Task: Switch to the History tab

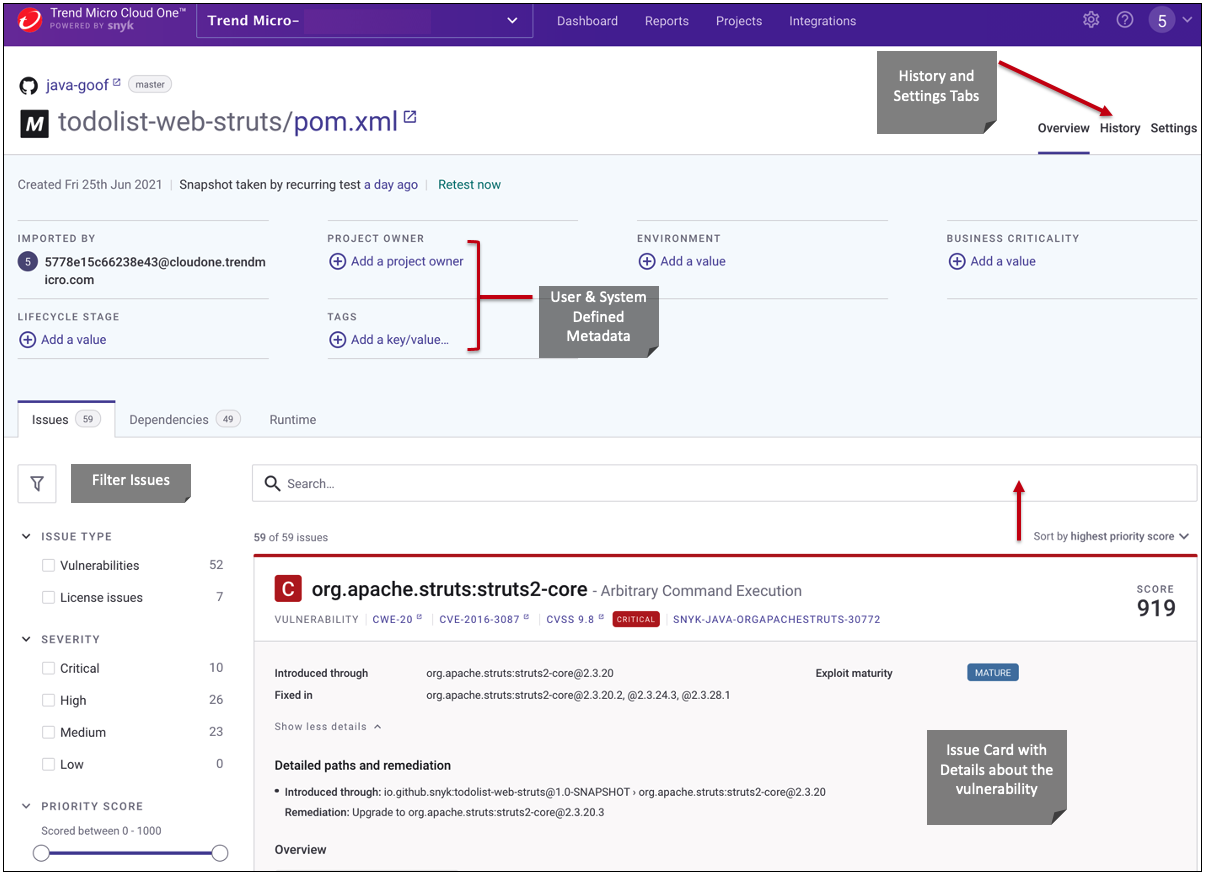Action: click(x=1120, y=128)
